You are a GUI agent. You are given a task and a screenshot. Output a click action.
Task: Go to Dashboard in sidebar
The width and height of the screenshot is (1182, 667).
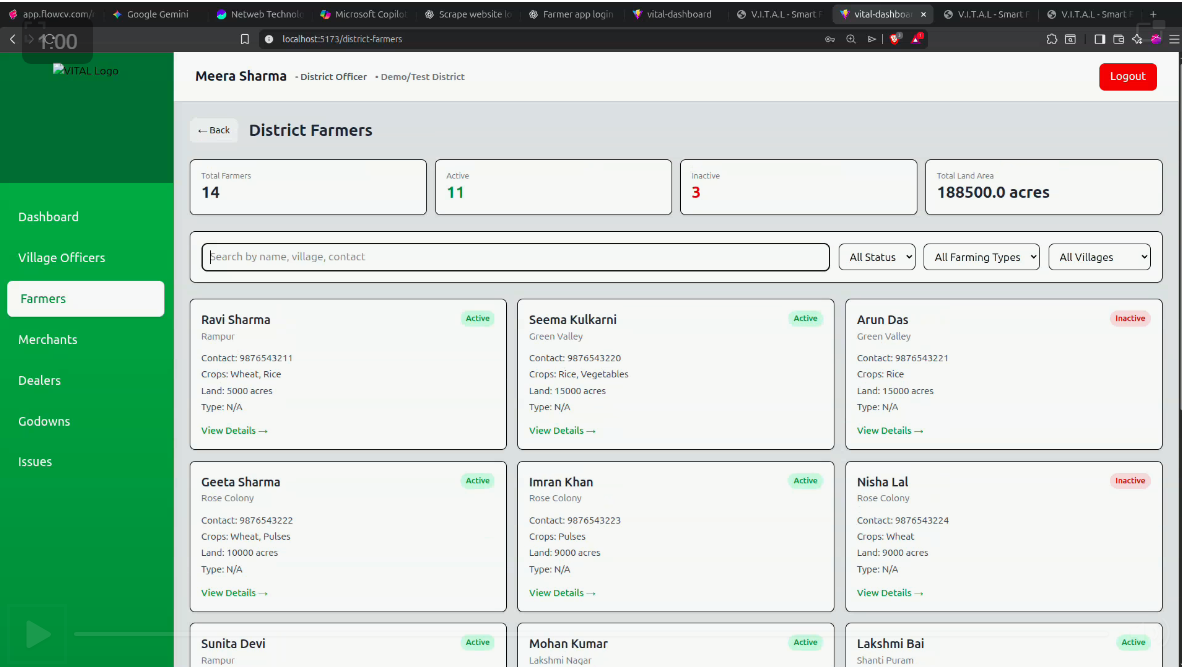pyautogui.click(x=48, y=217)
